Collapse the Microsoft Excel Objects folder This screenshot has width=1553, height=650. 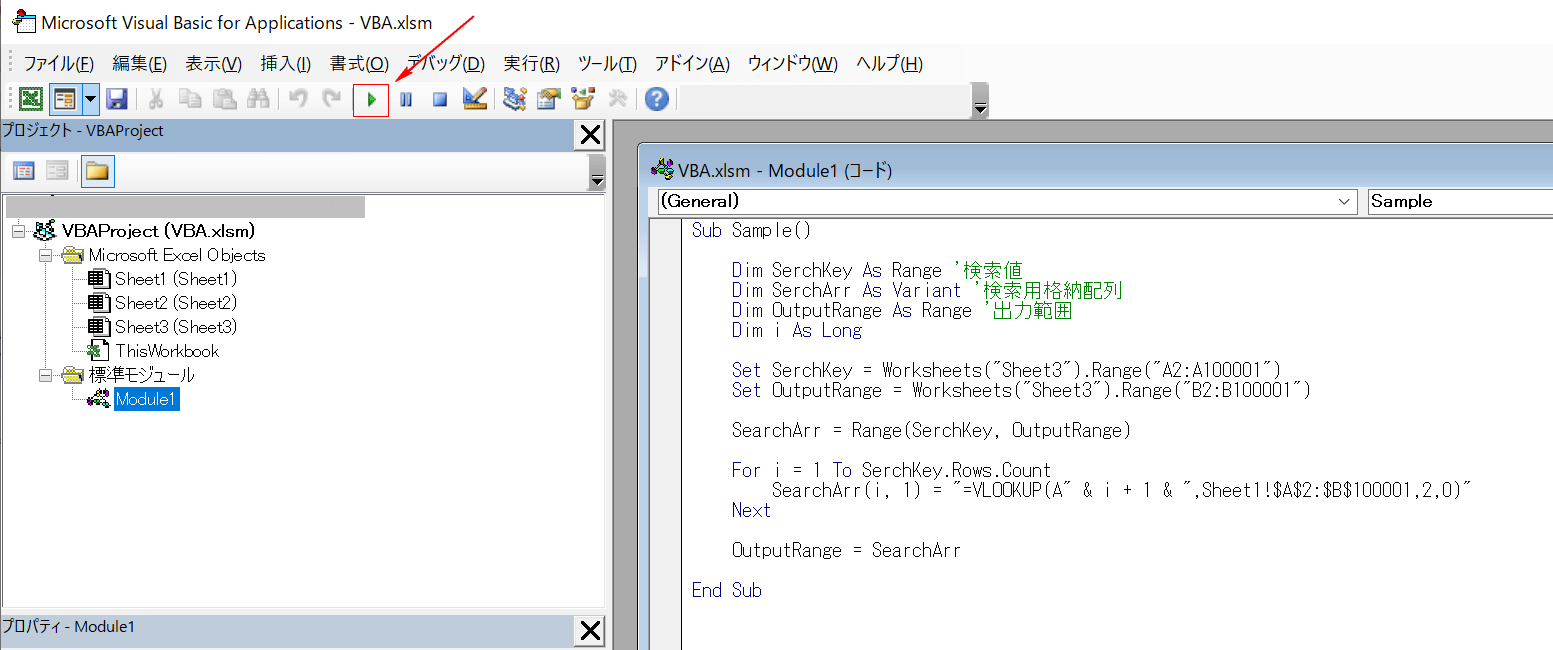point(44,255)
